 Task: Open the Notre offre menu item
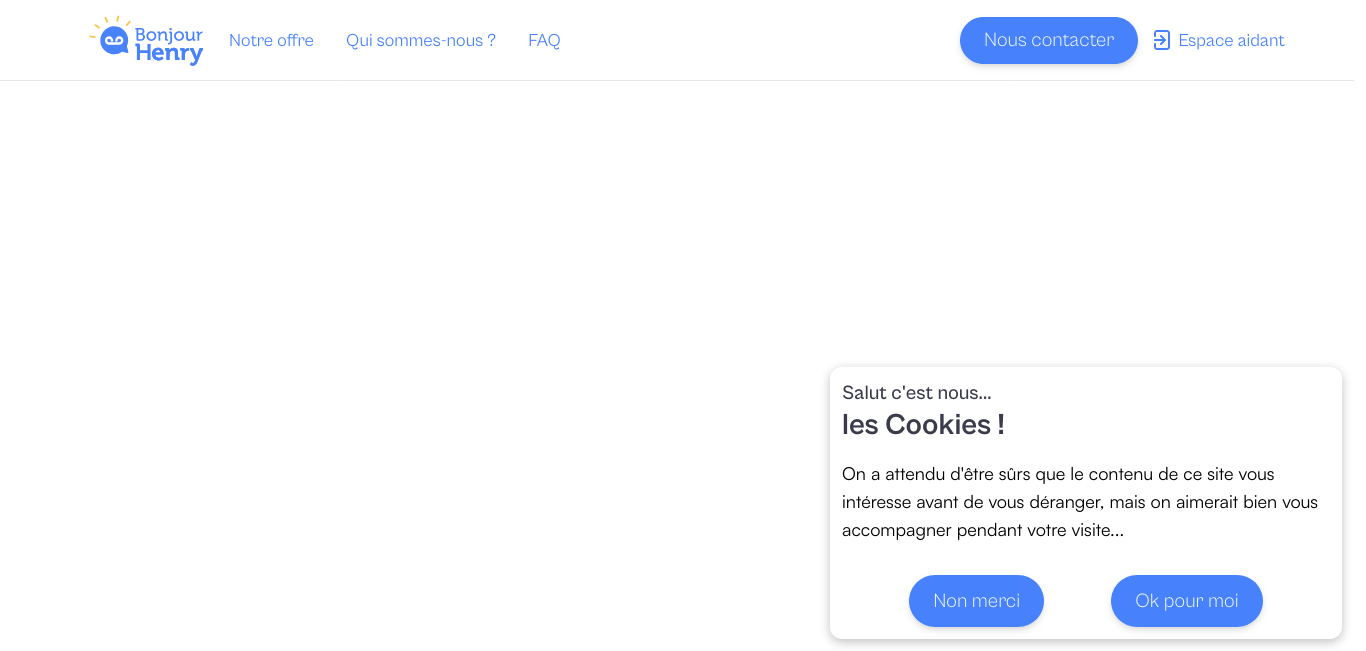(x=271, y=40)
